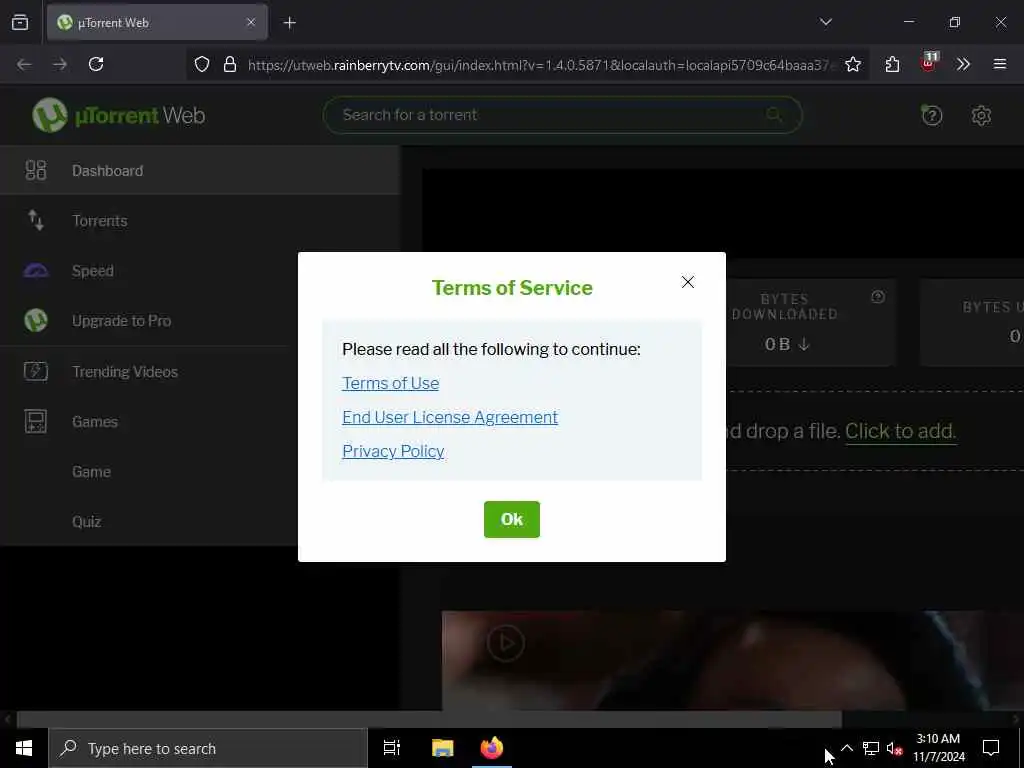
Task: Click the uBlock extension icon with badge
Action: coord(929,63)
